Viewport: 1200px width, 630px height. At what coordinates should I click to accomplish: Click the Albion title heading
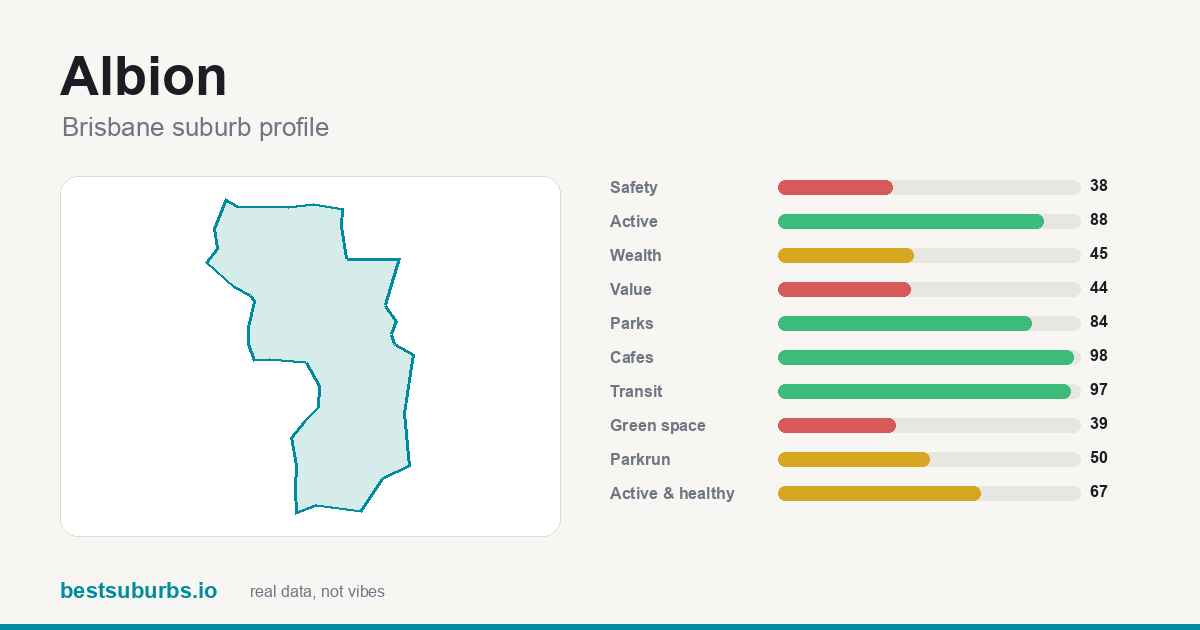tap(144, 76)
